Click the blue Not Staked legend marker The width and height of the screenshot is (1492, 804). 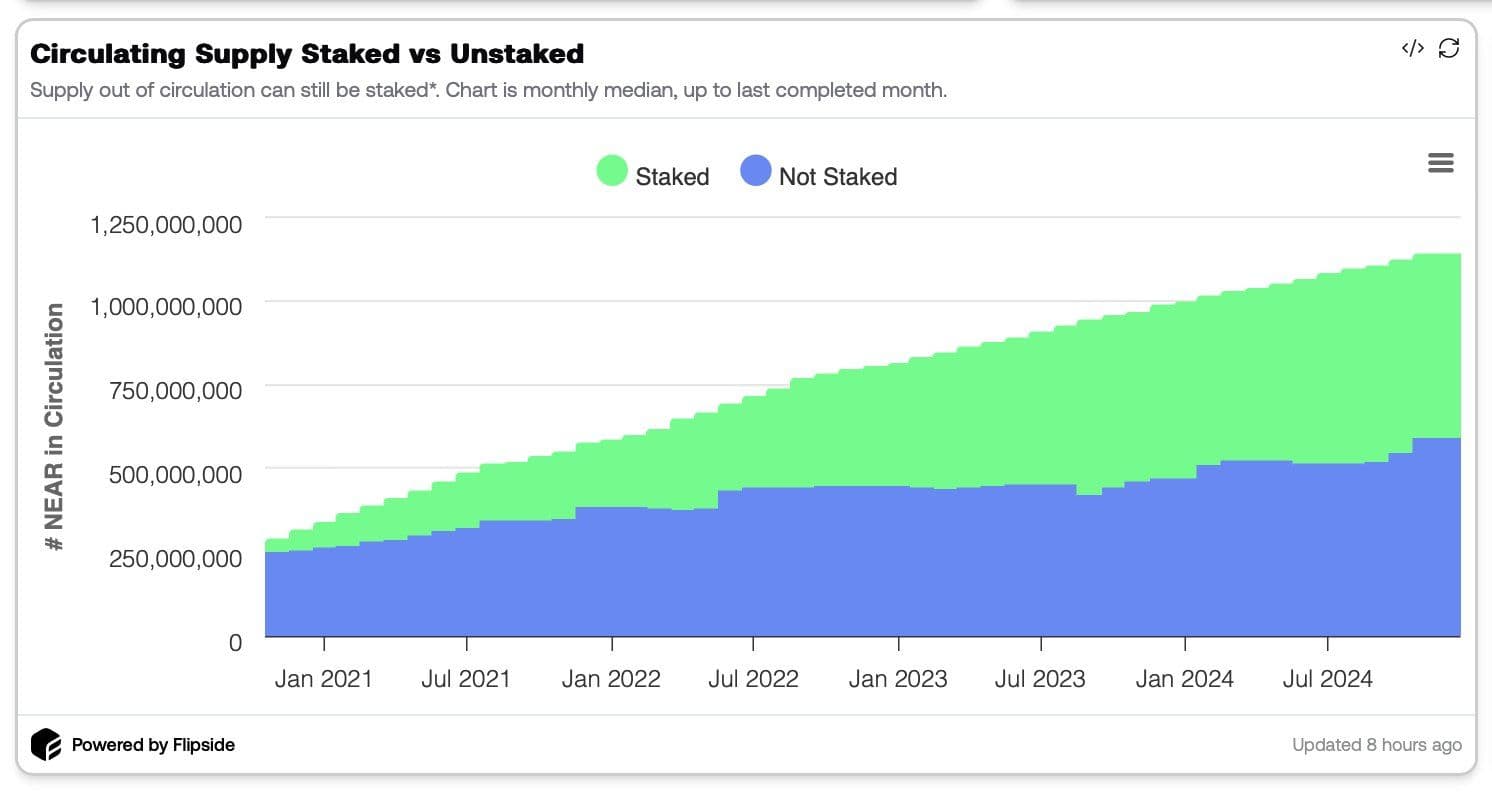pyautogui.click(x=755, y=170)
